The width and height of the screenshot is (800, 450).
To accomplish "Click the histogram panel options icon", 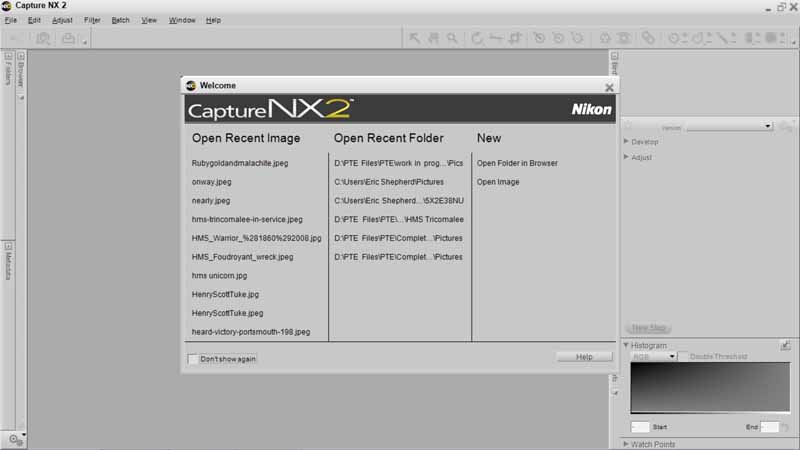I will click(785, 346).
